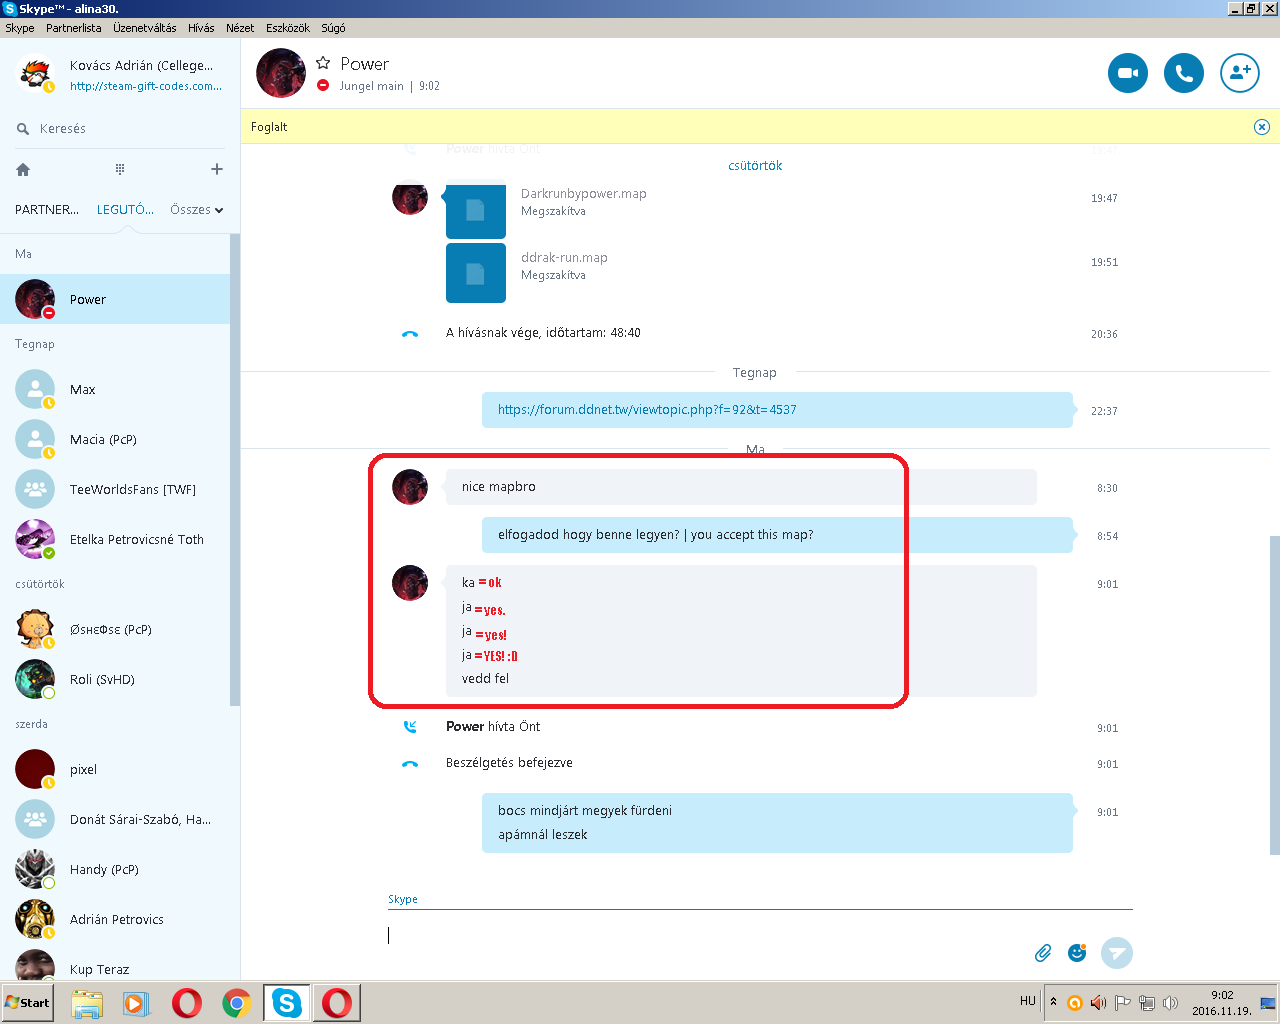Add people to the conversation

click(1239, 73)
